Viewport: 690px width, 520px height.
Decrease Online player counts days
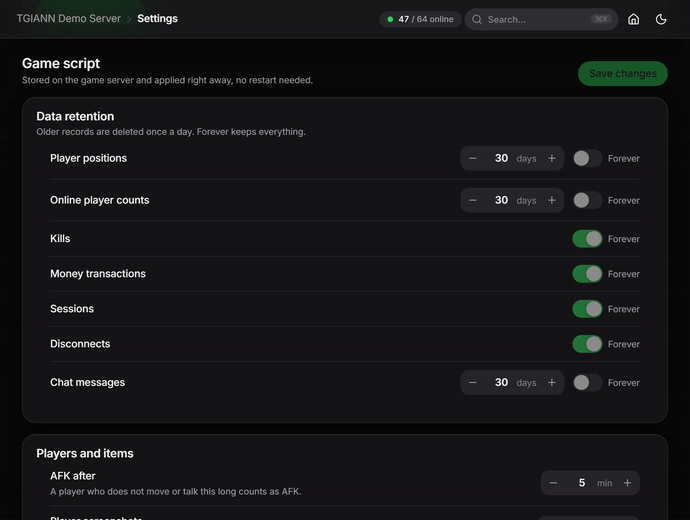pos(473,200)
